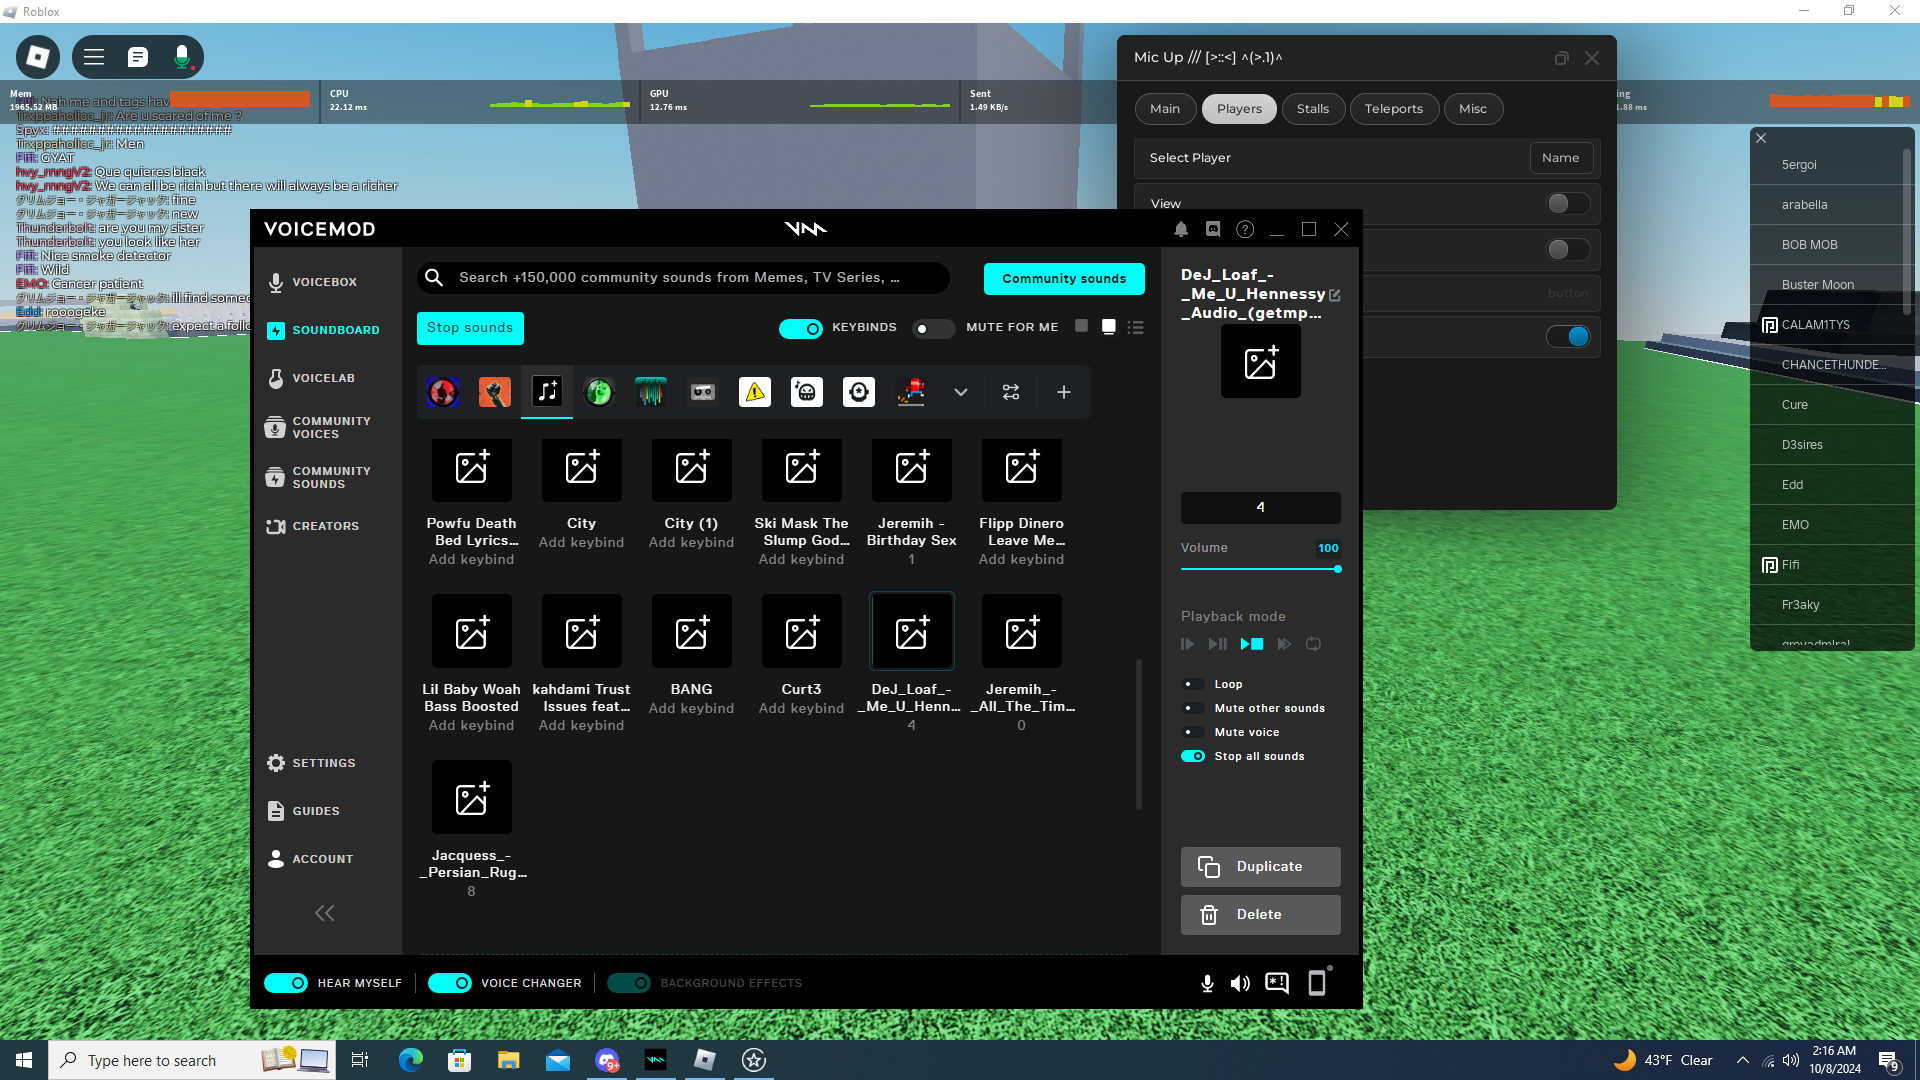Click the notification bell icon in Voicemod
This screenshot has height=1080, width=1920.
pos(1181,229)
